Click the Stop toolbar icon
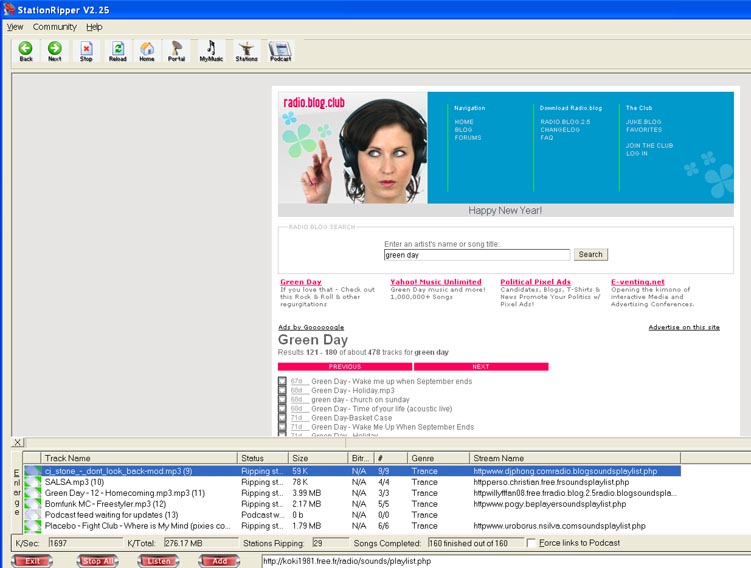 click(86, 51)
